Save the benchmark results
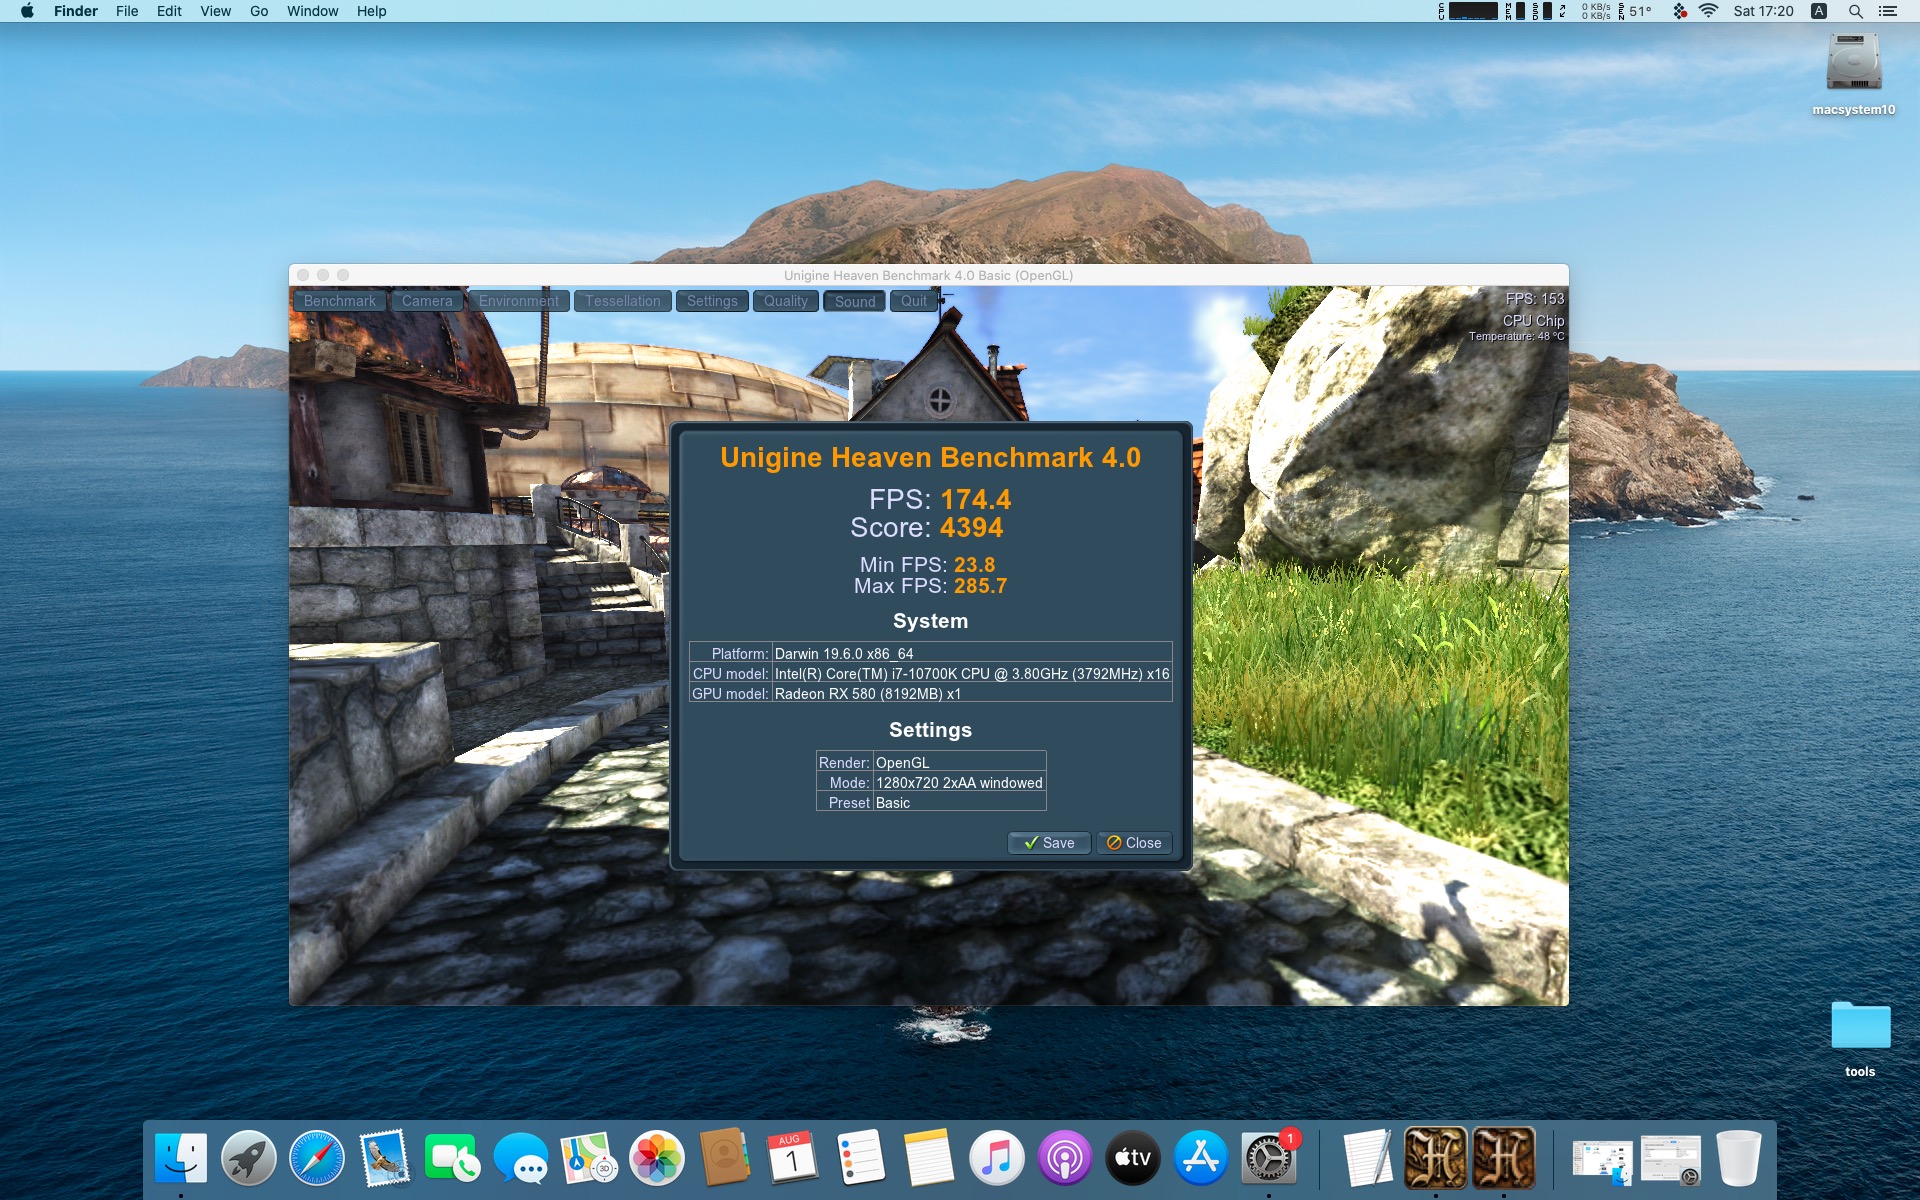The width and height of the screenshot is (1920, 1200). coord(1048,843)
